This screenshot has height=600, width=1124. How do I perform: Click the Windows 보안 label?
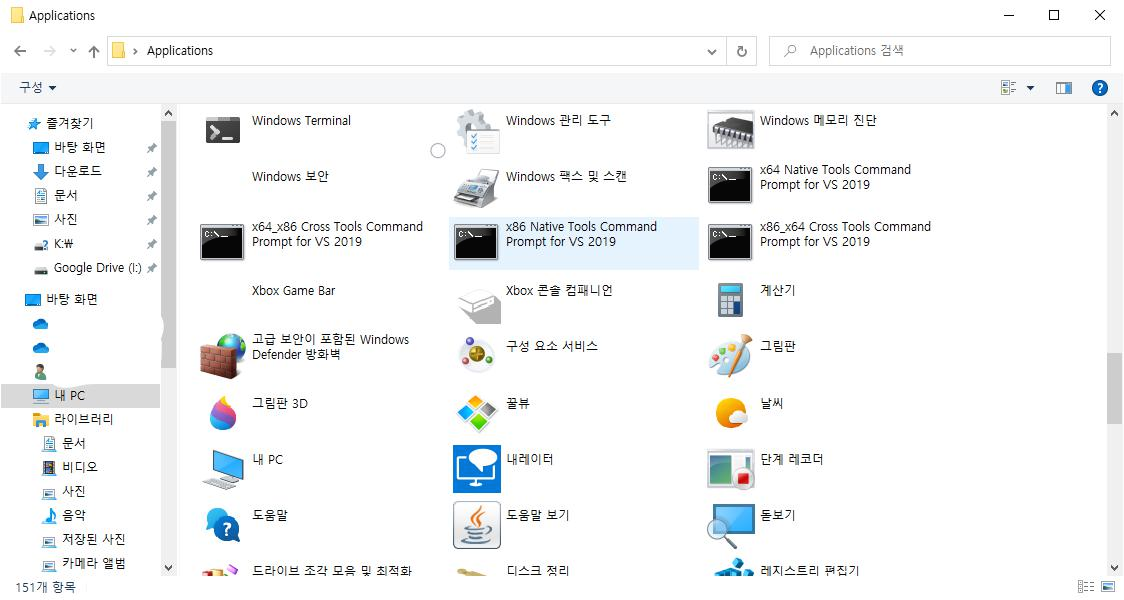(290, 176)
